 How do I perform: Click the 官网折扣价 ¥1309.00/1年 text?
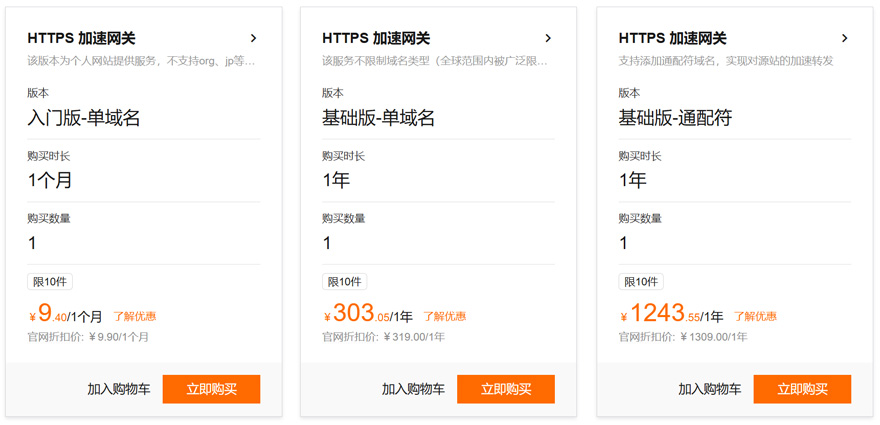pos(683,337)
